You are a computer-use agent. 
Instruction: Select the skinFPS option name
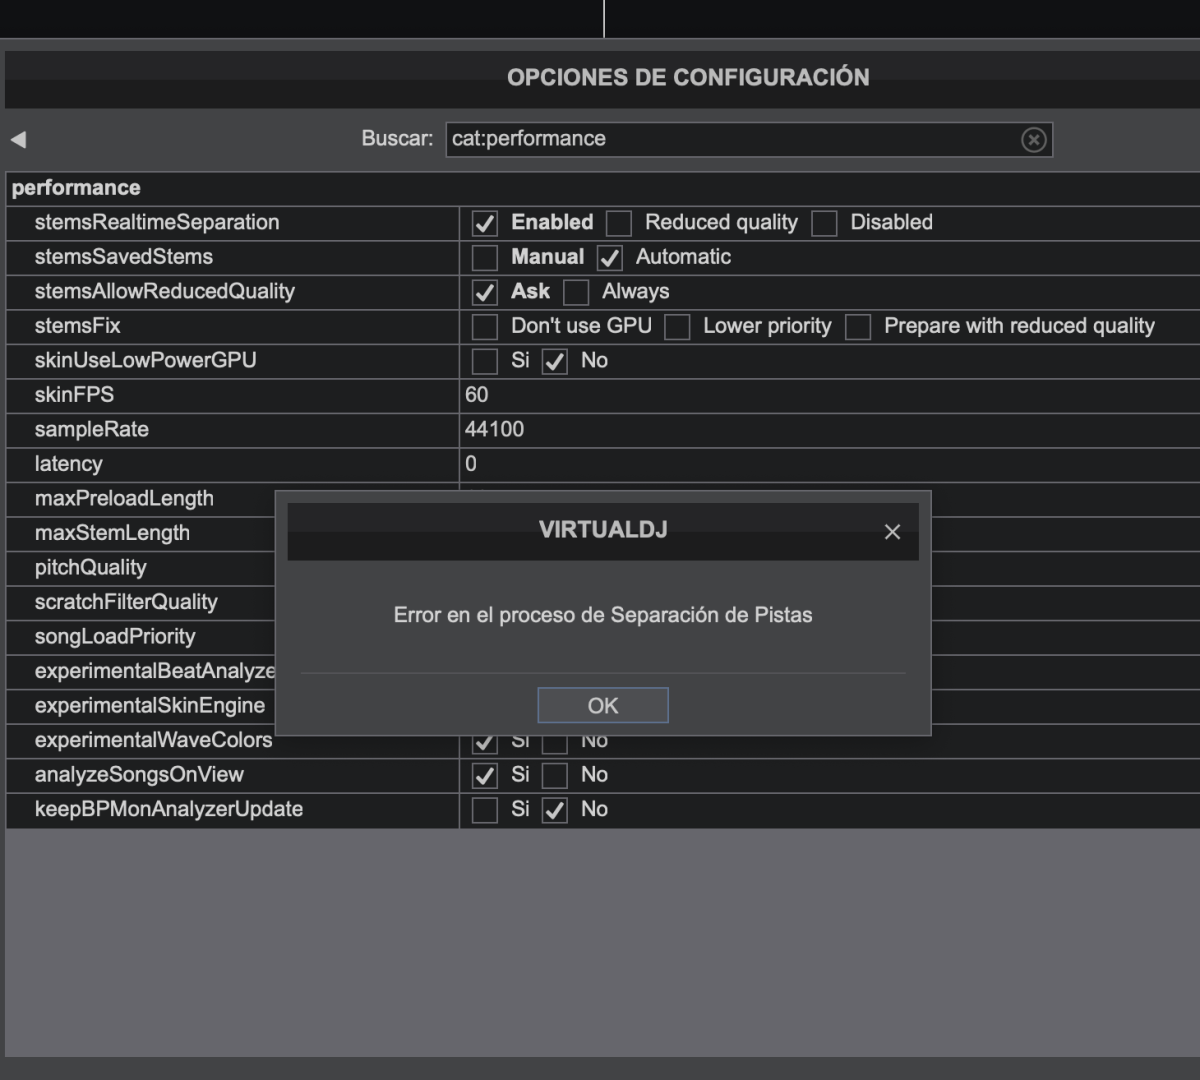point(74,395)
